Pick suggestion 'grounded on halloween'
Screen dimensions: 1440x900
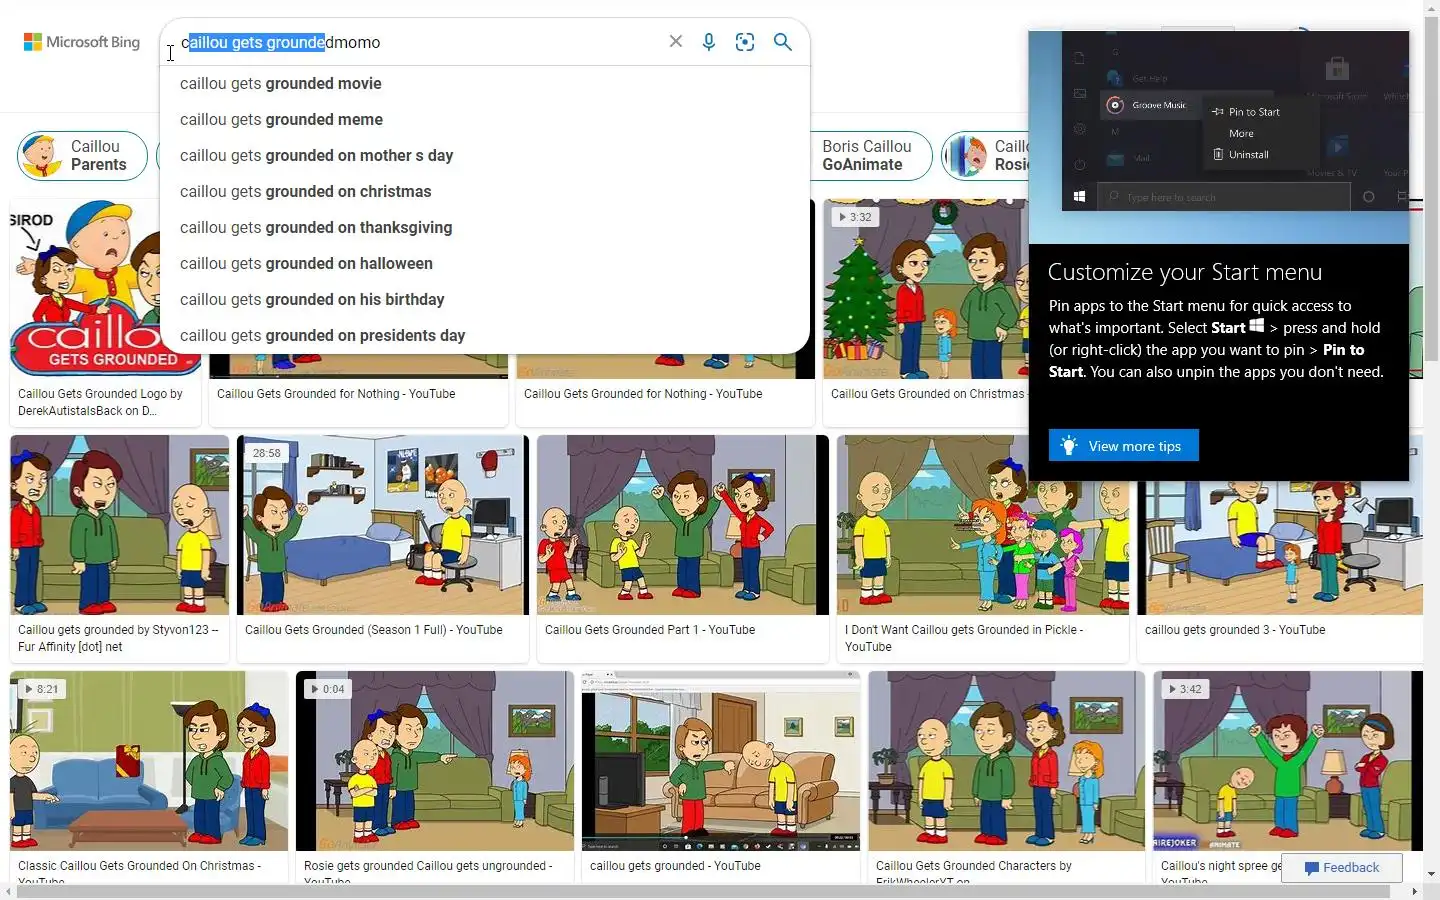[x=485, y=264]
